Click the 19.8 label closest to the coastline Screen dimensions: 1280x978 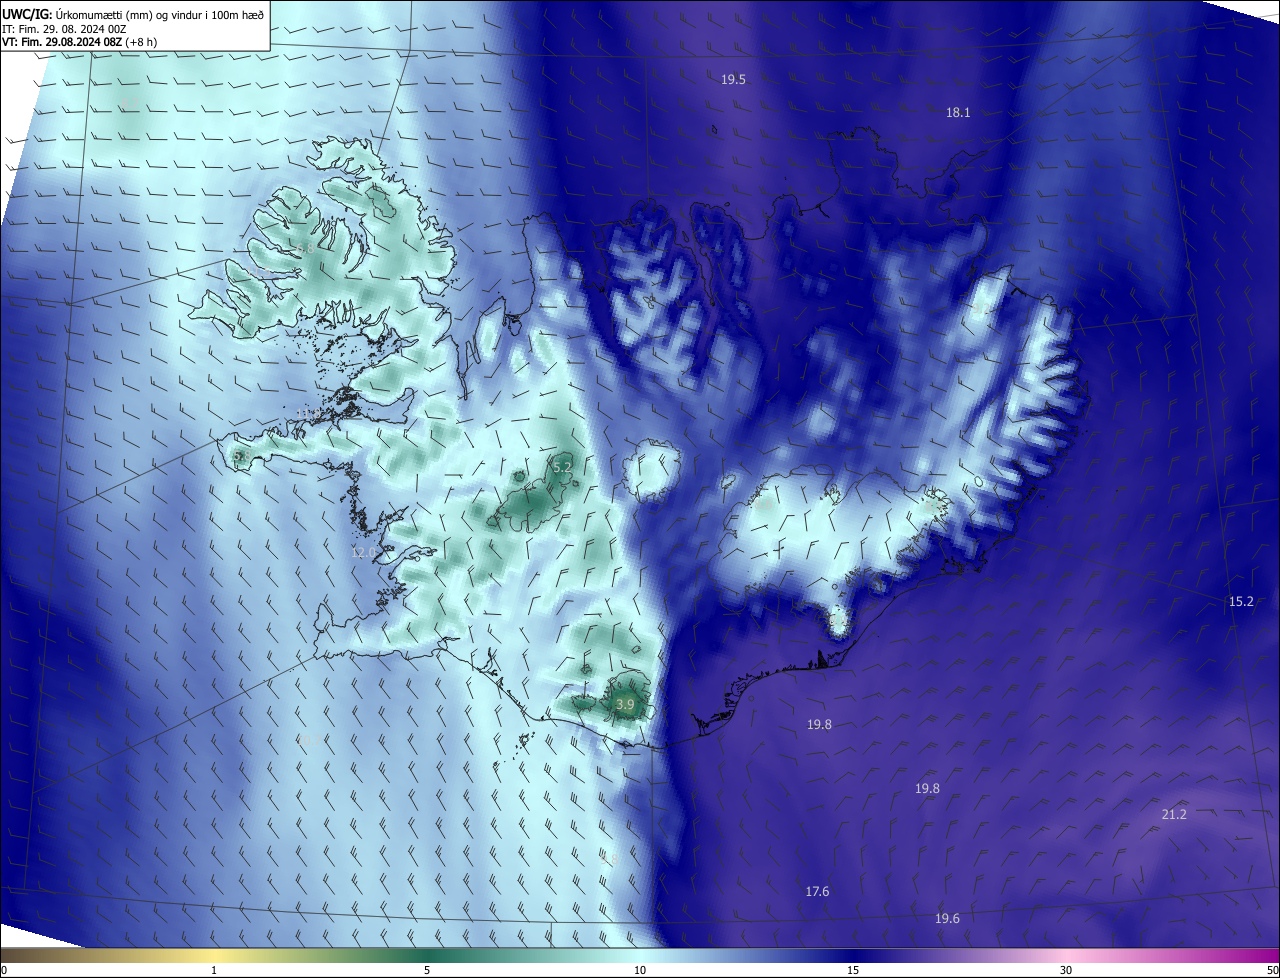[x=819, y=724]
